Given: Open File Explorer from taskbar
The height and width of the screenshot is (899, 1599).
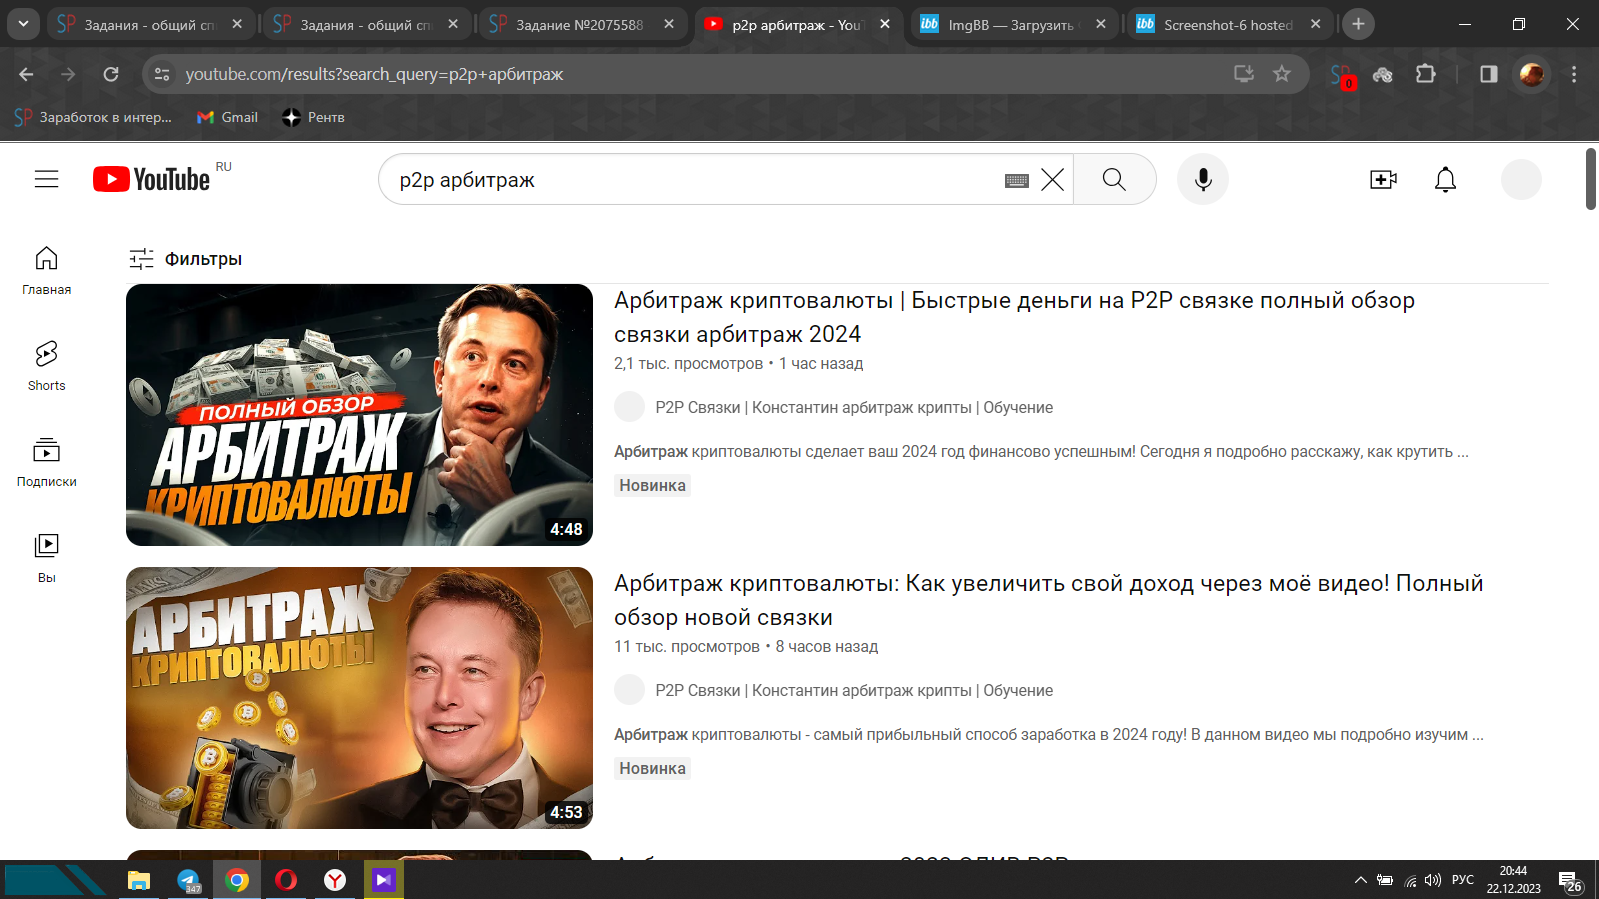Looking at the screenshot, I should (138, 880).
